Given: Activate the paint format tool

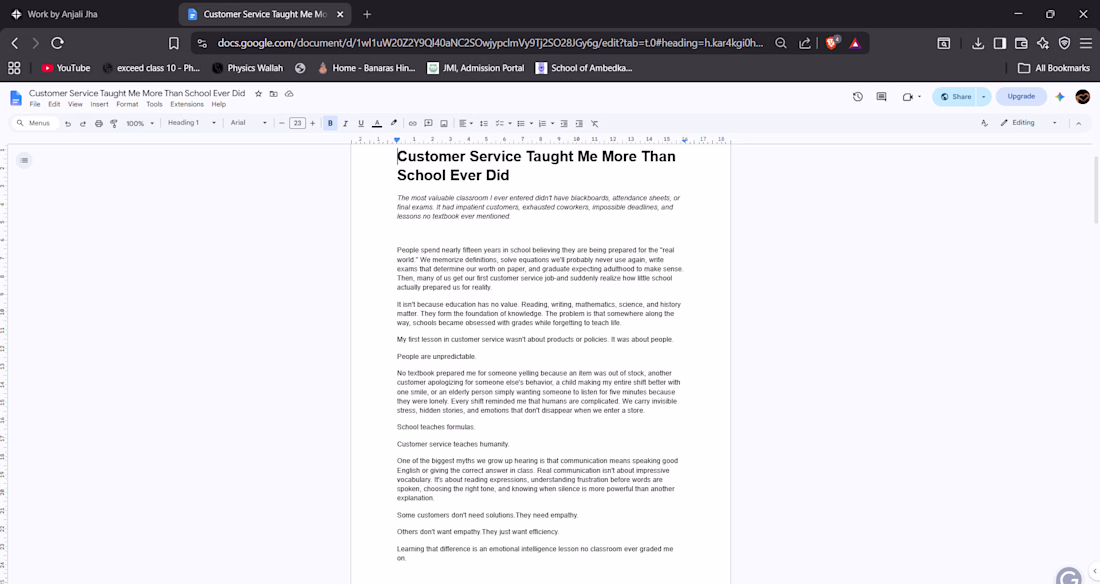Looking at the screenshot, I should pyautogui.click(x=114, y=124).
